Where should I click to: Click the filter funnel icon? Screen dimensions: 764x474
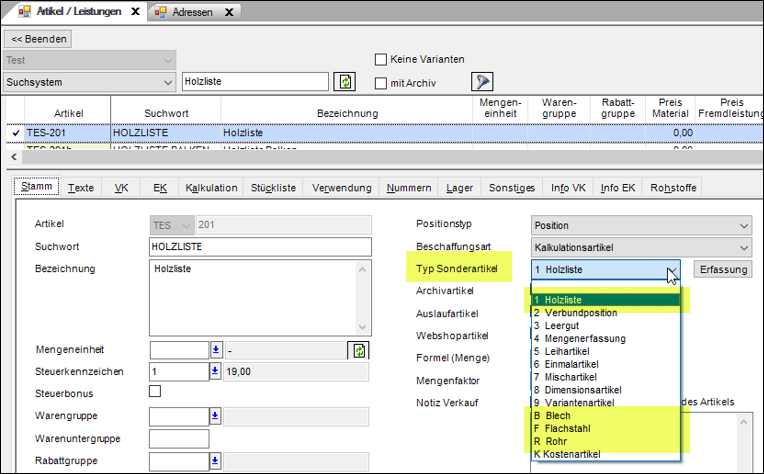(x=483, y=82)
